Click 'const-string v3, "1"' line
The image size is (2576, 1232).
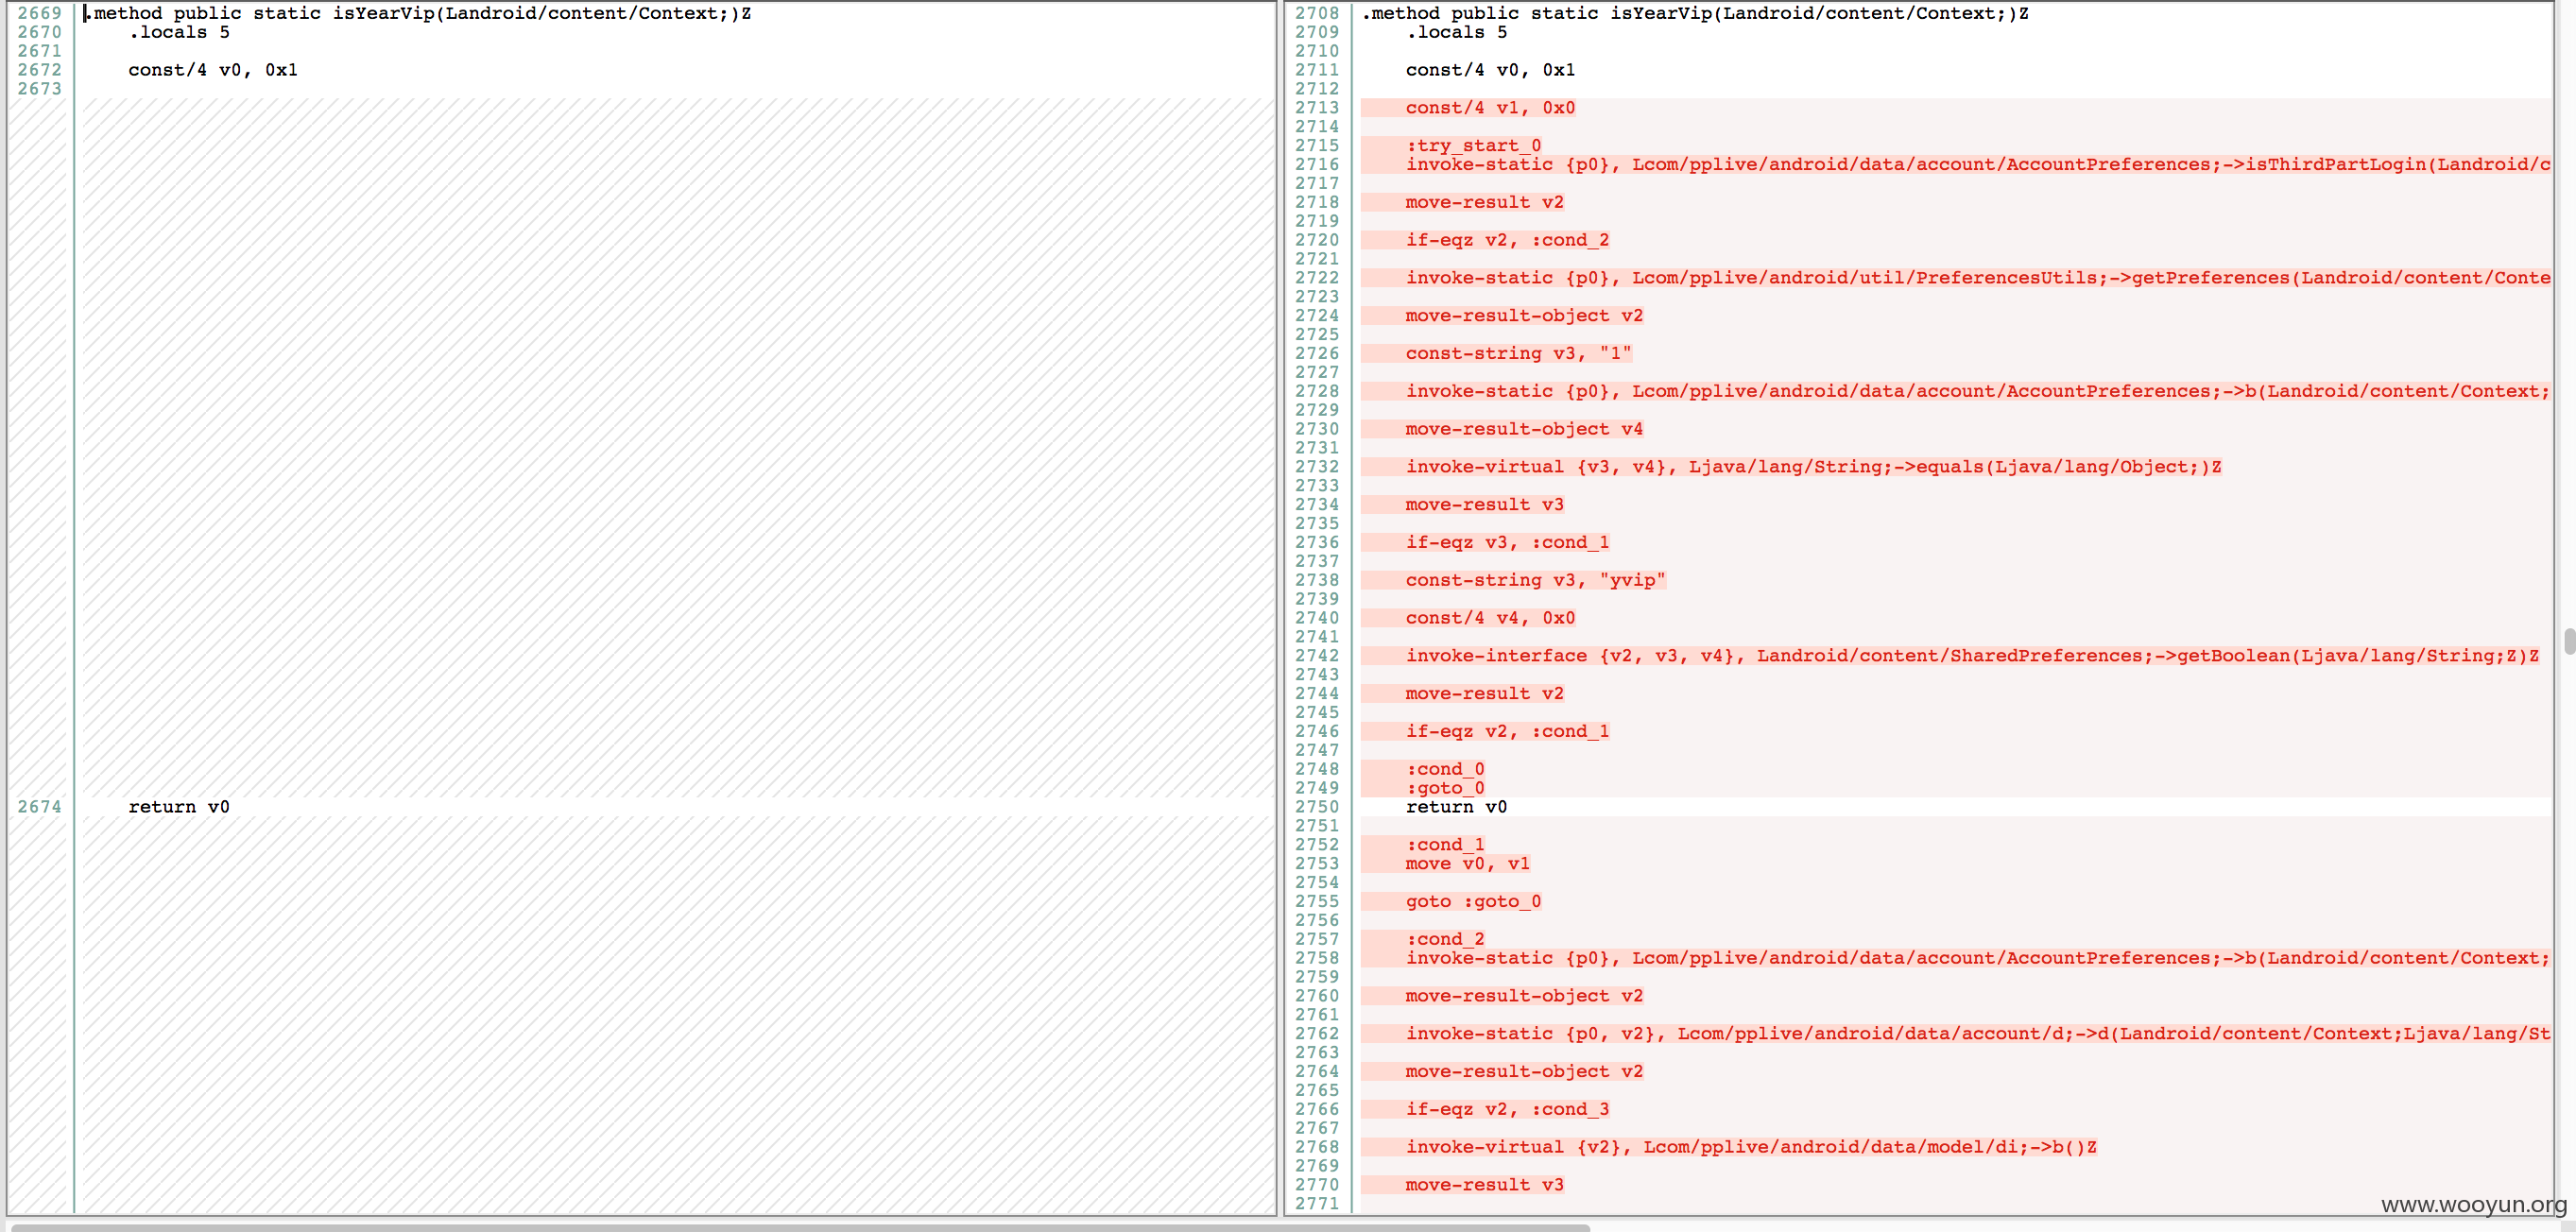[x=1518, y=354]
